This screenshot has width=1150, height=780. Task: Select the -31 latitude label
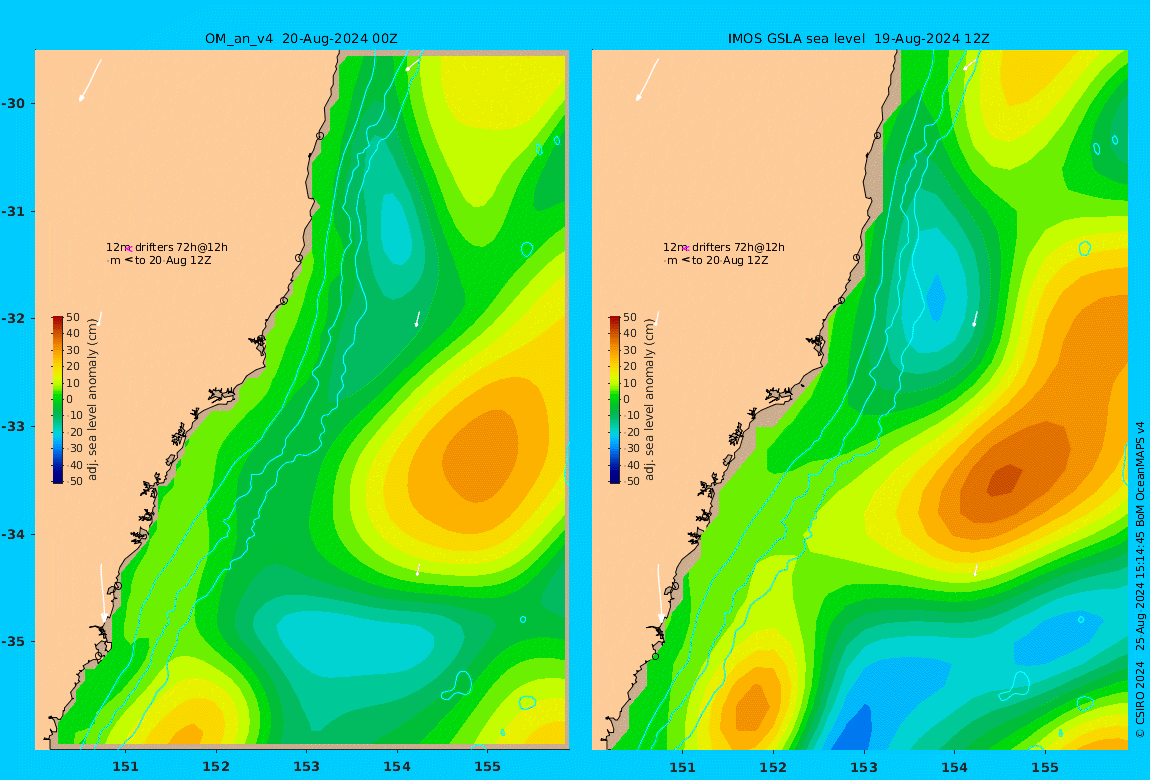point(13,211)
